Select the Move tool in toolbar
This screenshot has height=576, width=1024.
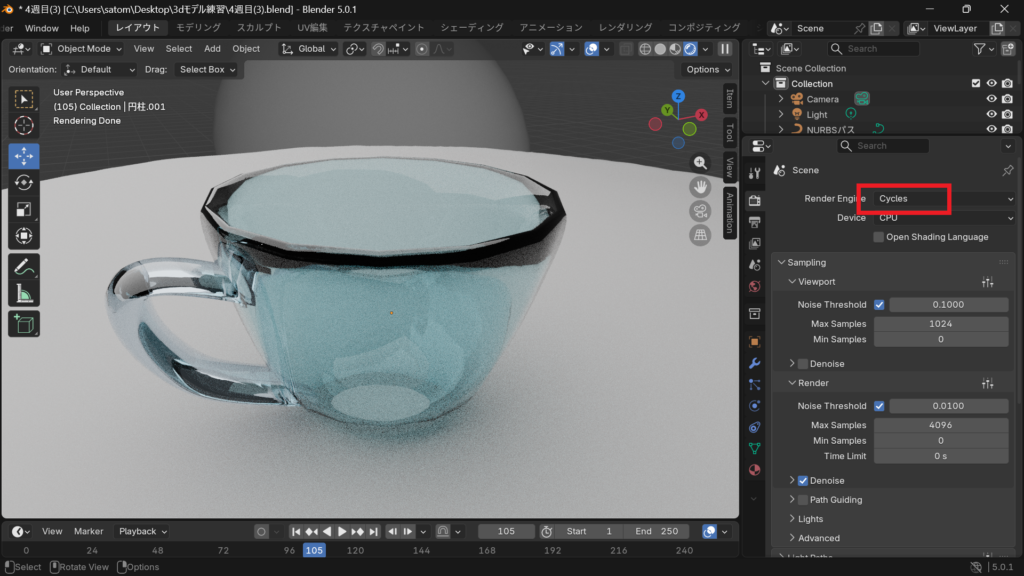24,156
